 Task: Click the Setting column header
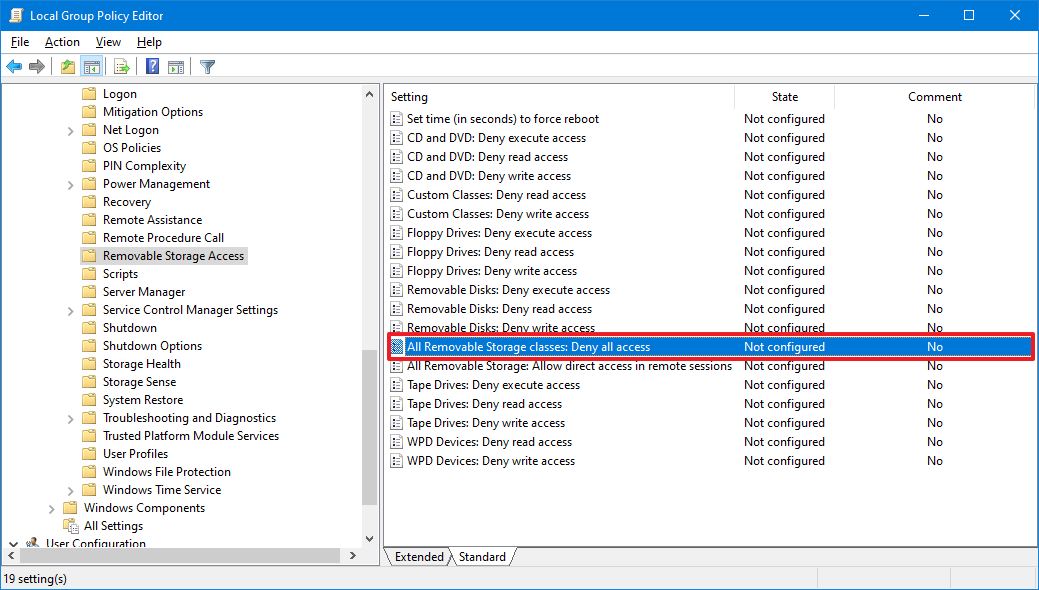560,97
